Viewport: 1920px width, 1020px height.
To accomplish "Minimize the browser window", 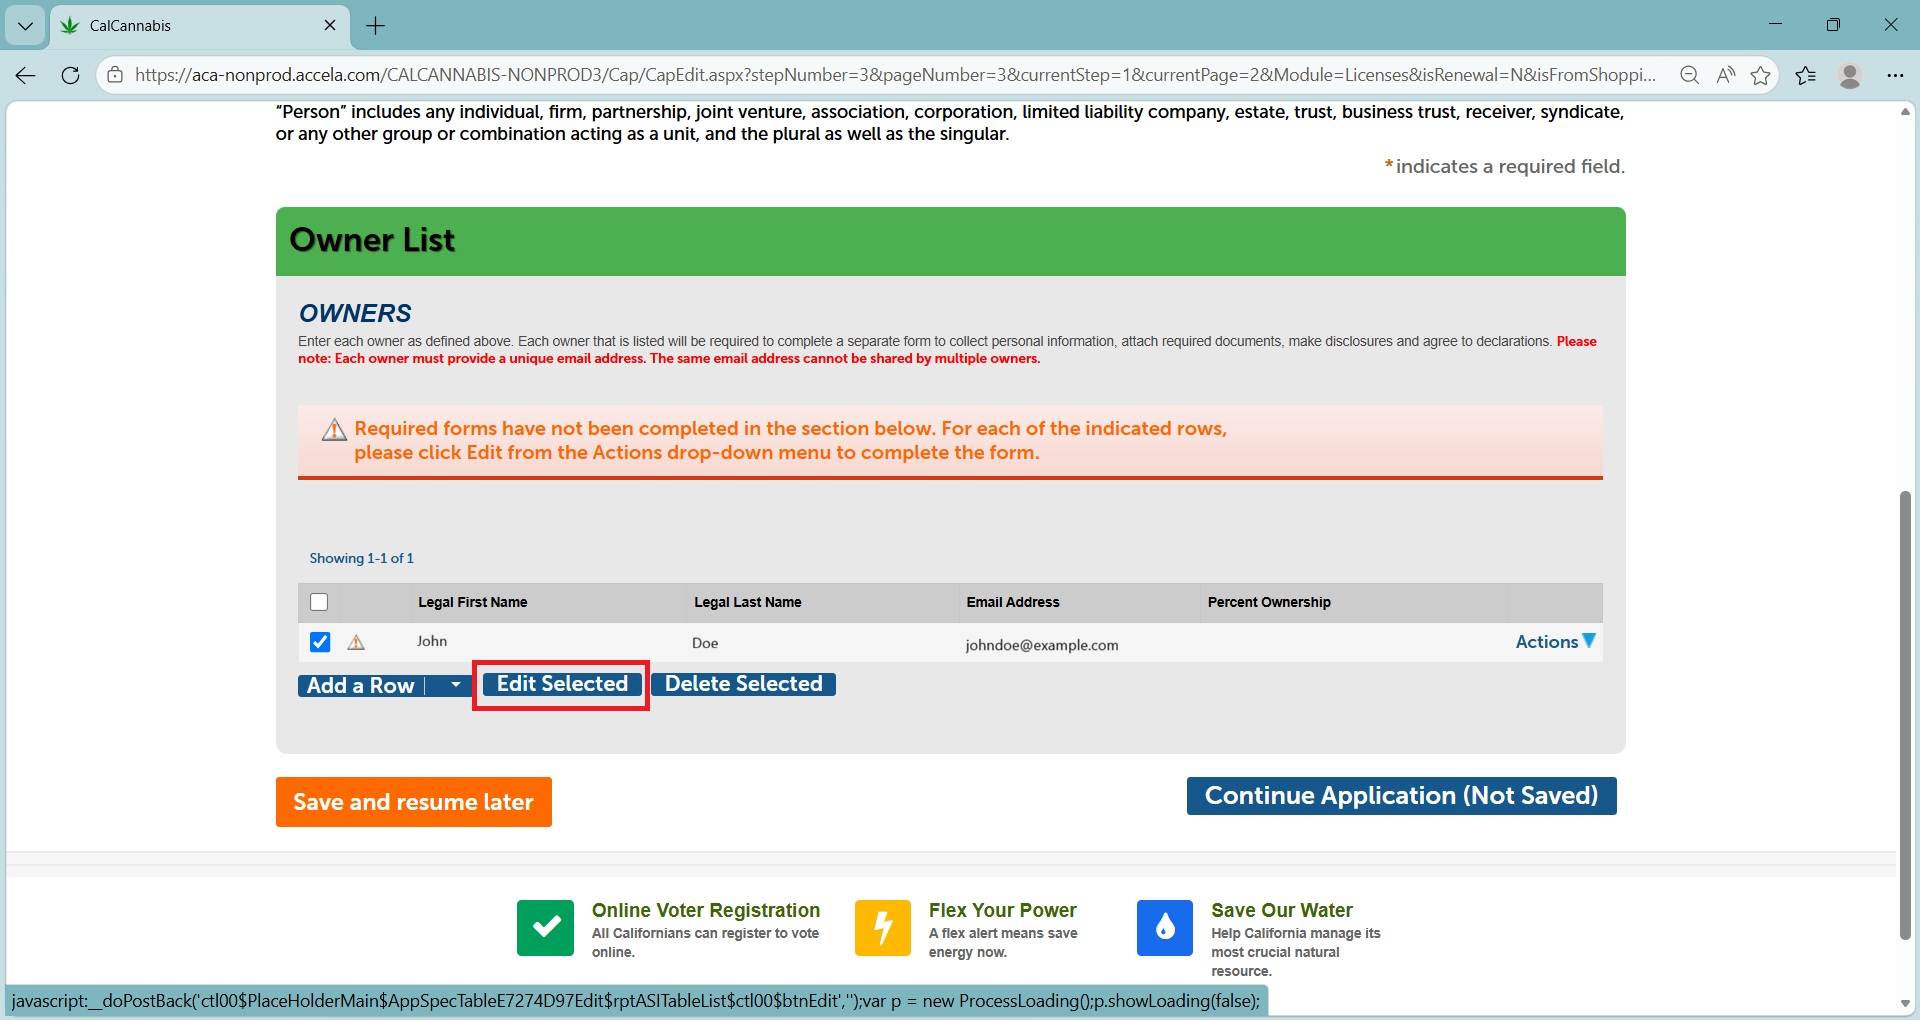I will click(x=1775, y=25).
